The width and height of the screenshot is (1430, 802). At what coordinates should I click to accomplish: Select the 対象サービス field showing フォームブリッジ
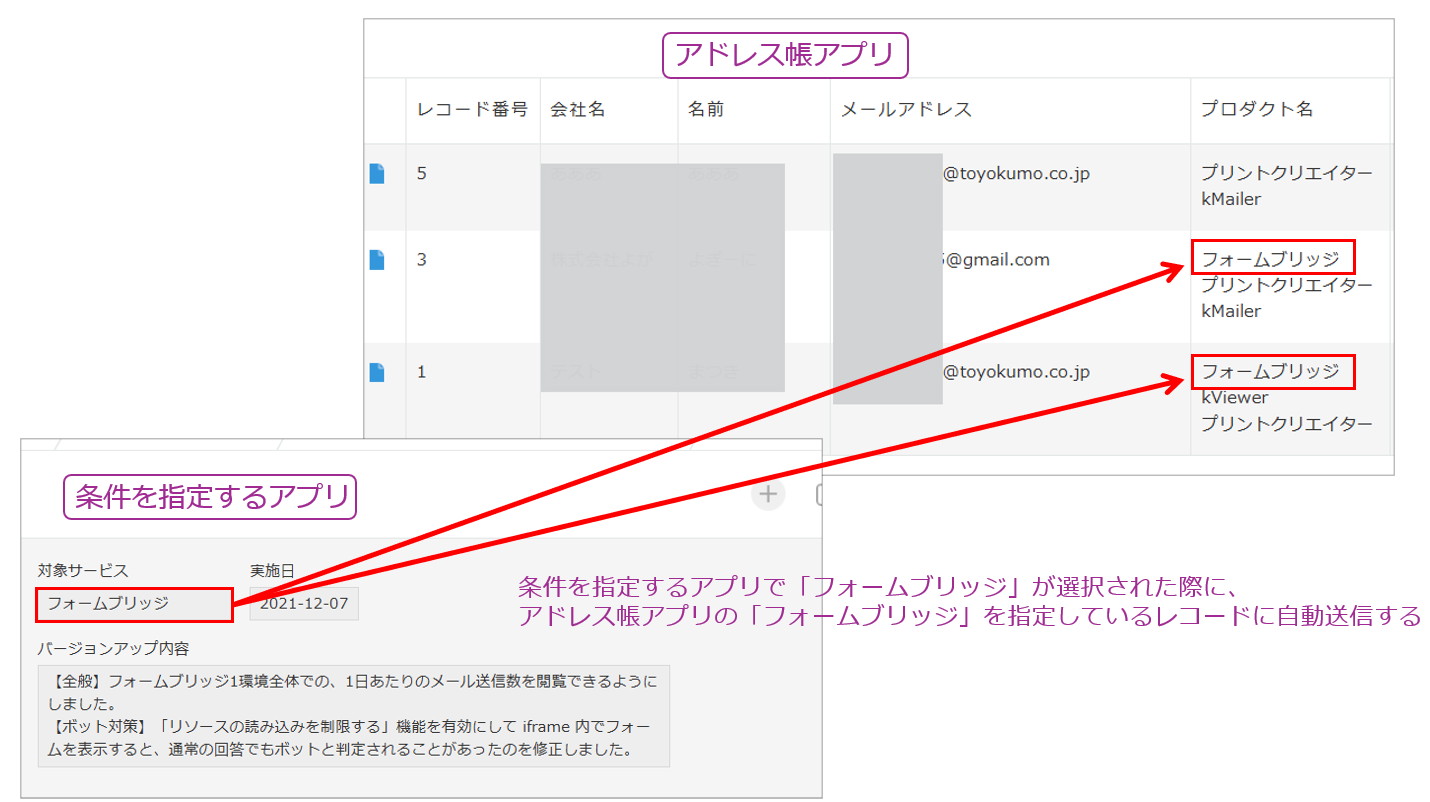[134, 603]
